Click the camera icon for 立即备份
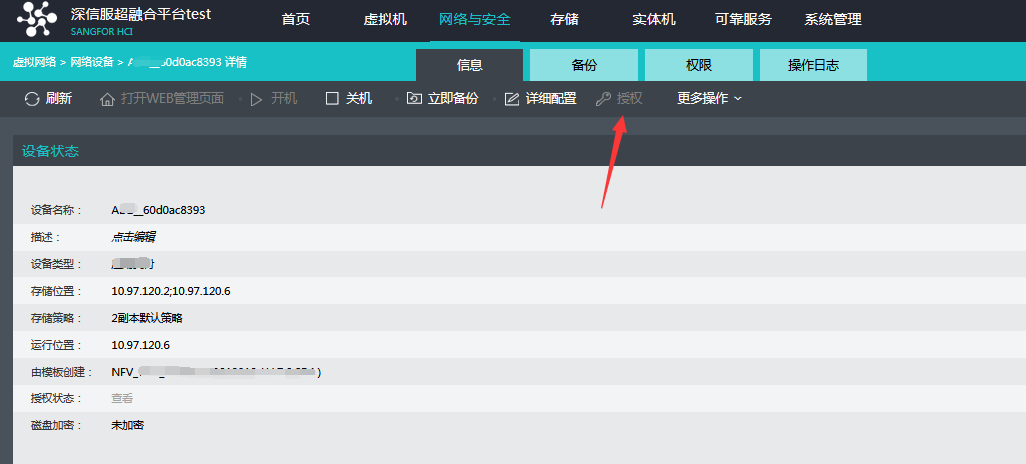 [414, 99]
